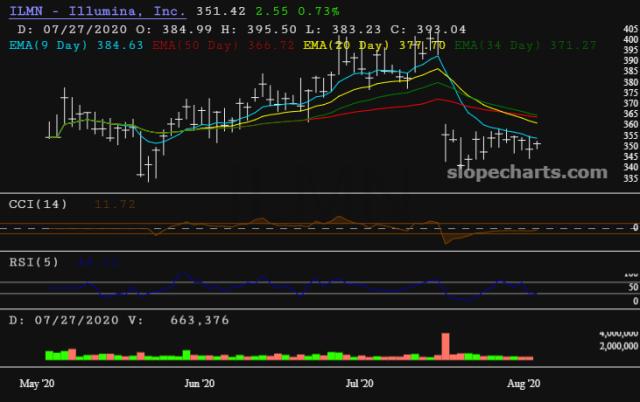640x402 pixels.
Task: Click the tallest red volume bar
Action: click(443, 371)
